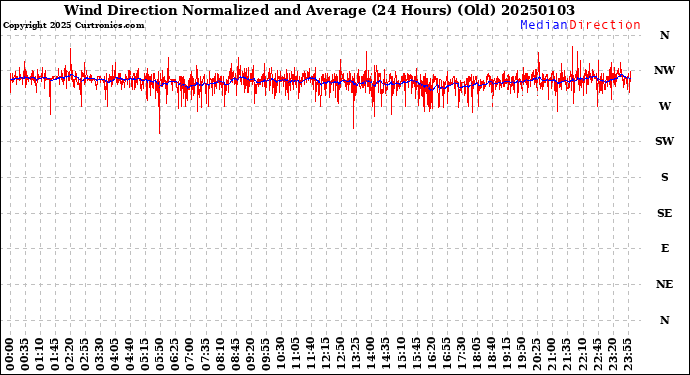
Task: Click the 16:20 time label
Action: (431, 354)
